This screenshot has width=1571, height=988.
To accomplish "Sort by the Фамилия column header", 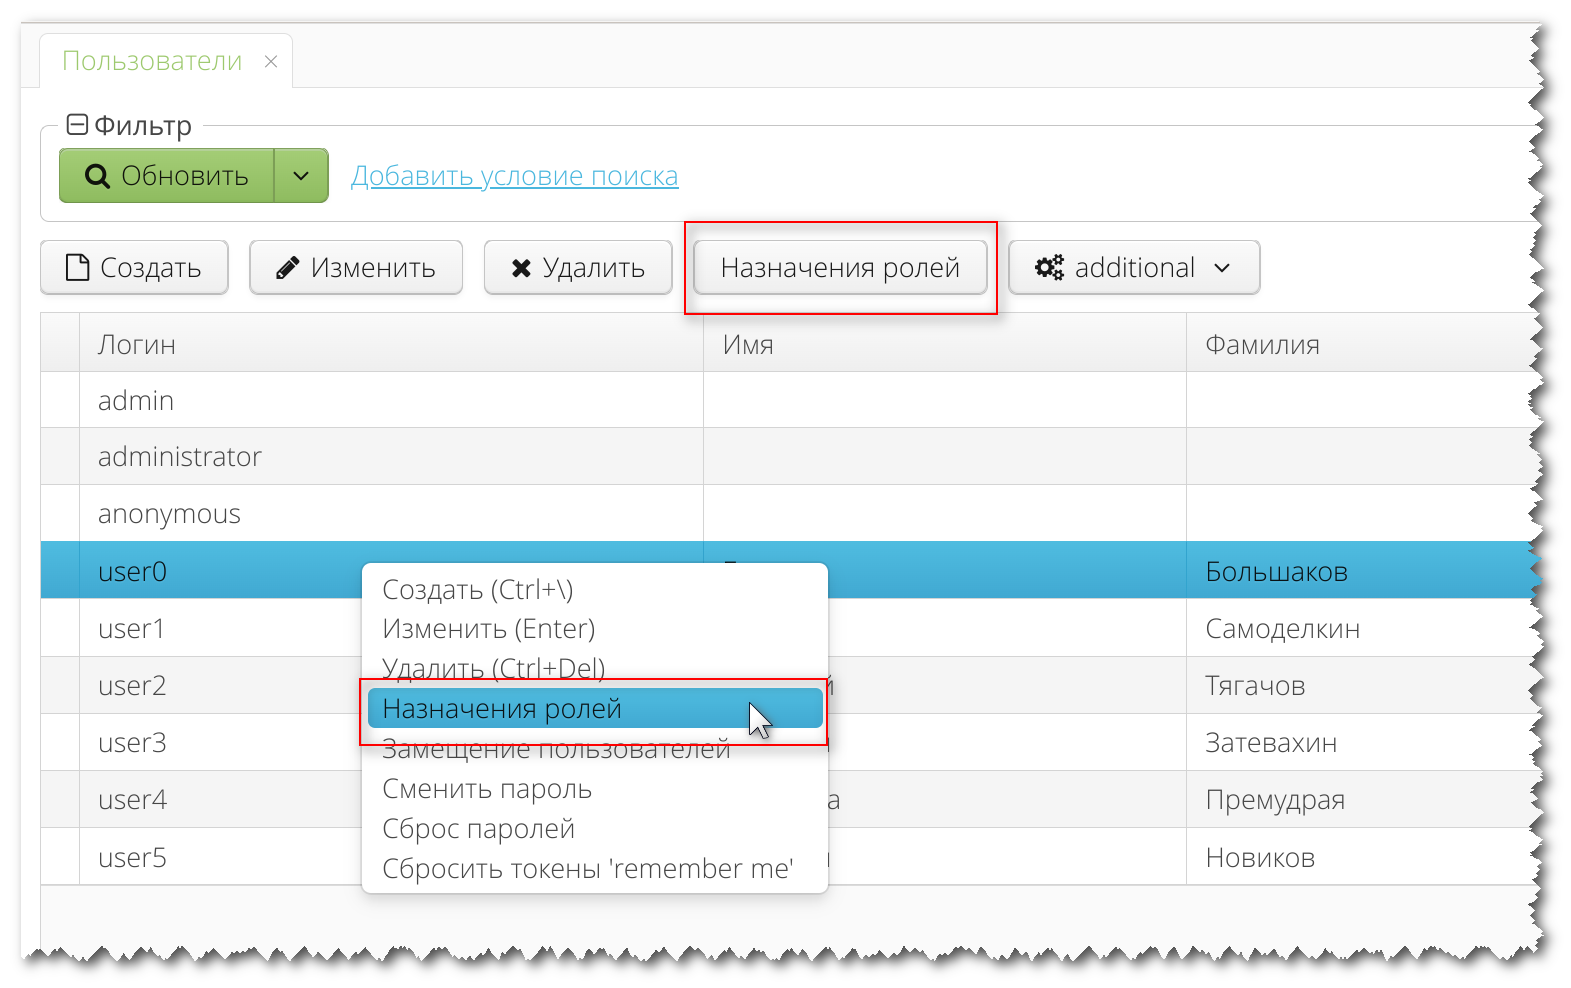I will click(x=1360, y=344).
